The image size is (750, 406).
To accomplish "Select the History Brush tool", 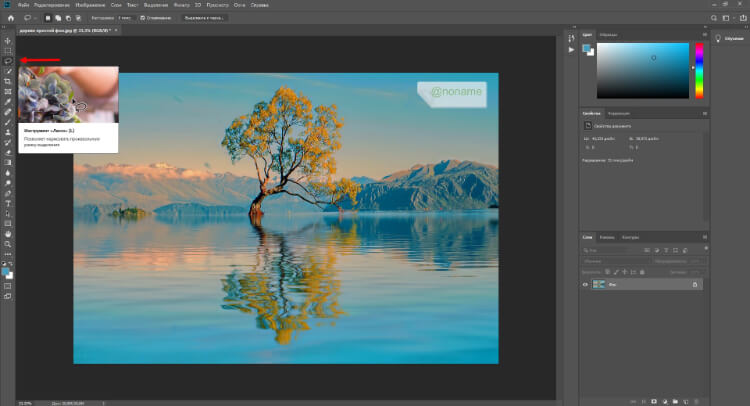I will point(8,143).
